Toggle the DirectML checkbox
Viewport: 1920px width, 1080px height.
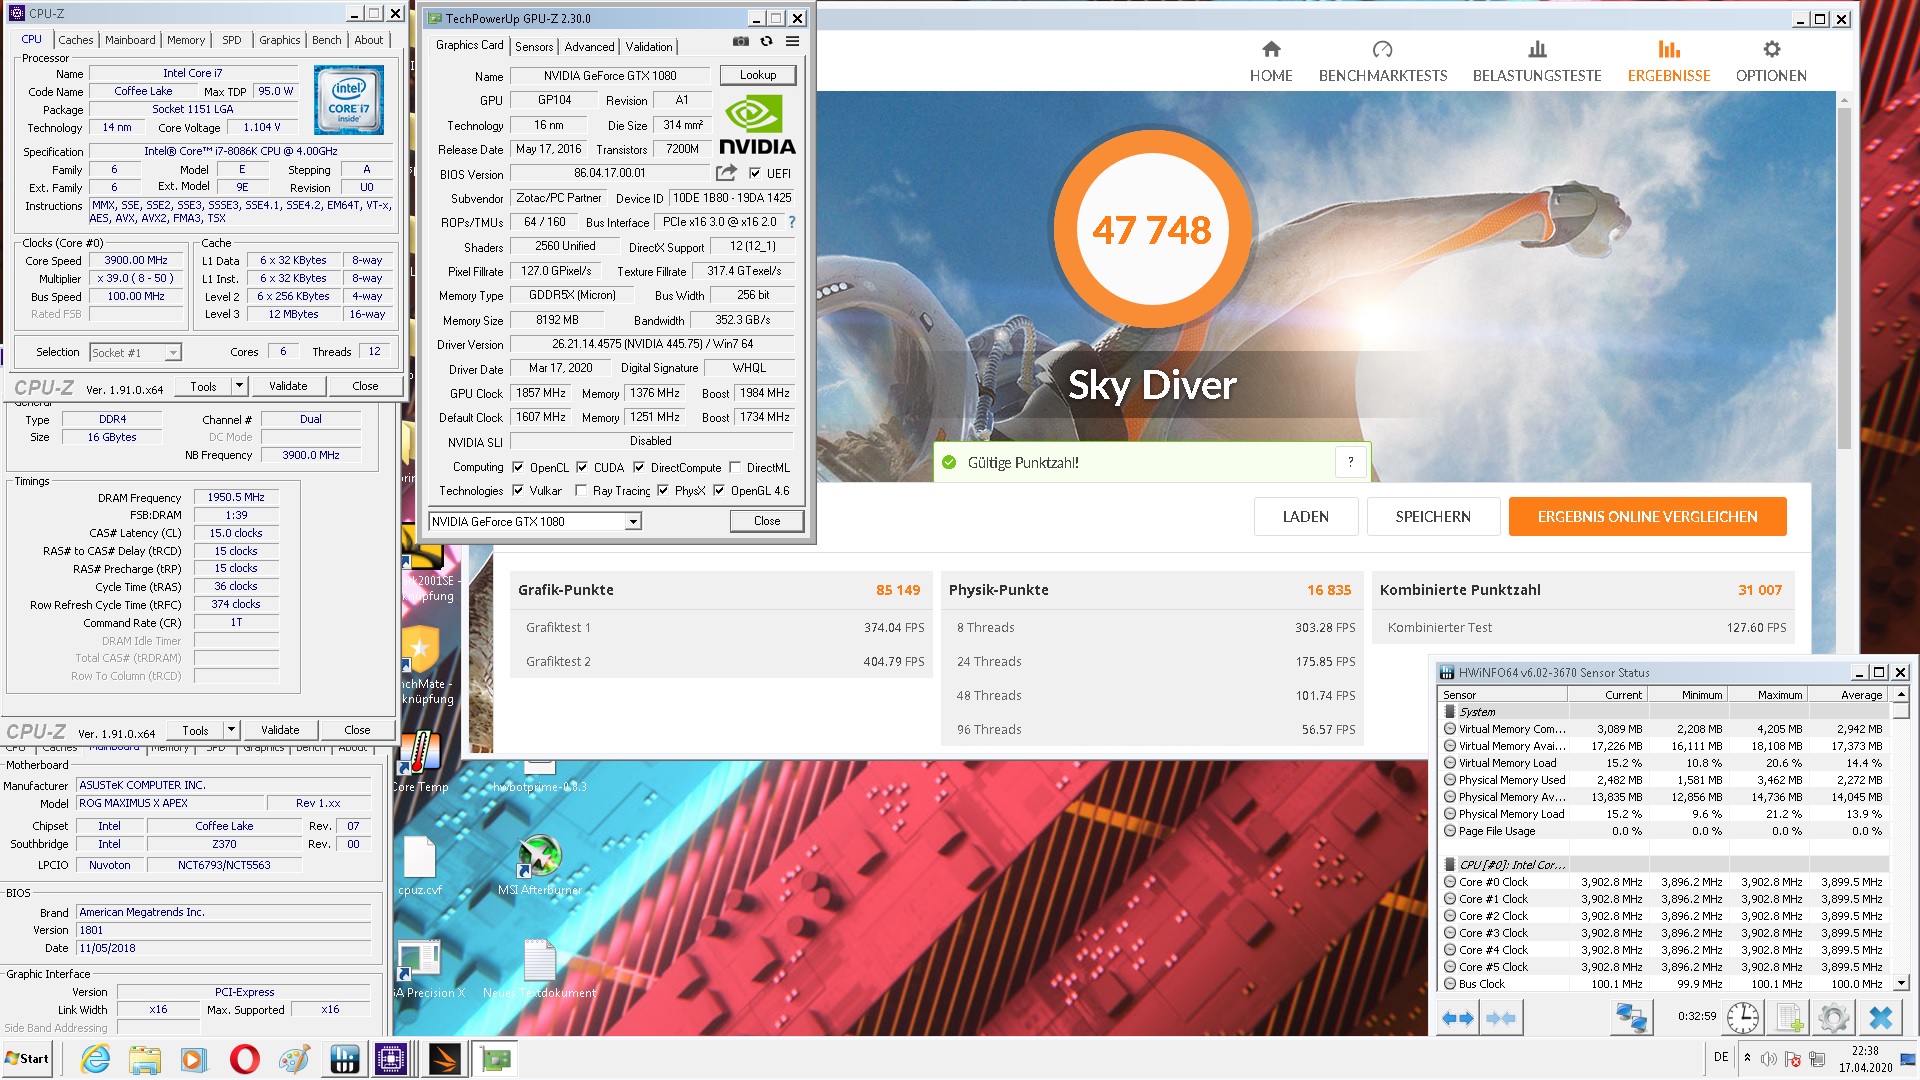[735, 467]
